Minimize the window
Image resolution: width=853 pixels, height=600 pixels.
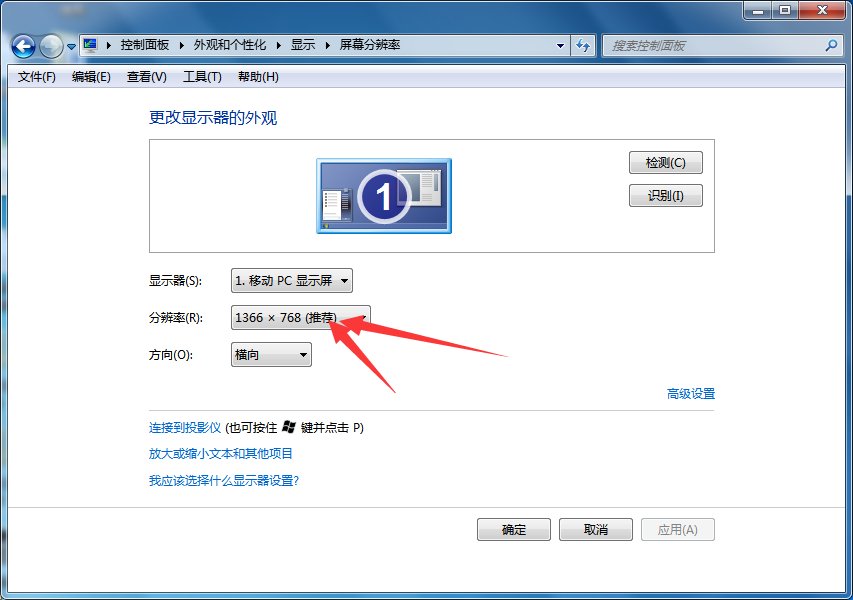tap(759, 10)
